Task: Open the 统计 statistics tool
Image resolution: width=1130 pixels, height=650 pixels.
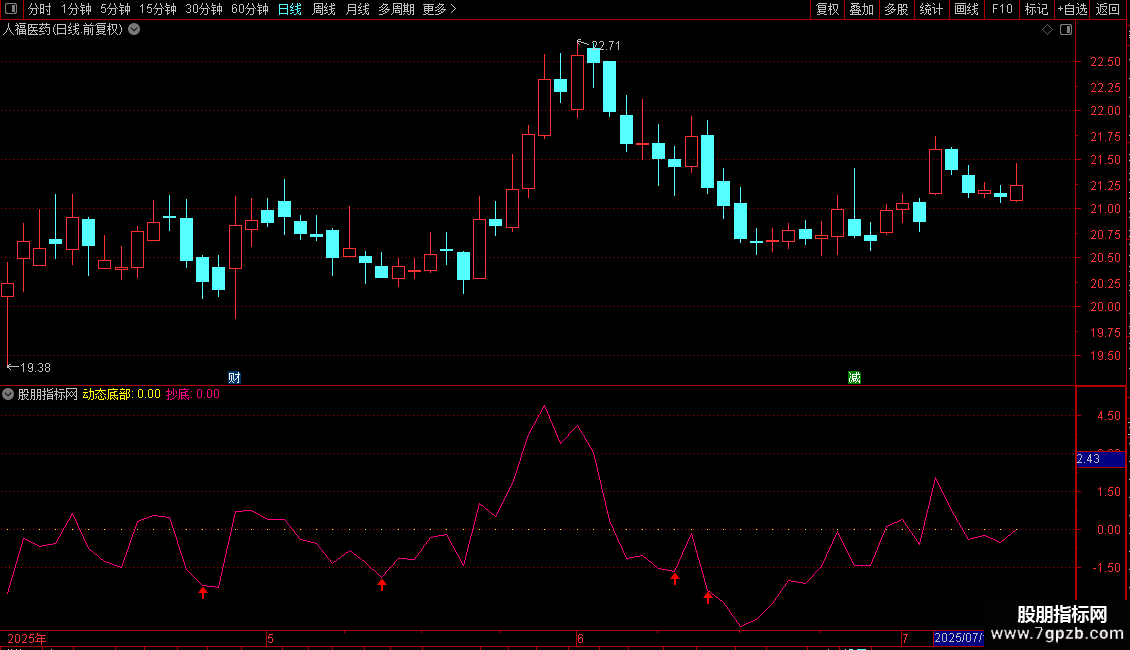Action: click(x=931, y=9)
